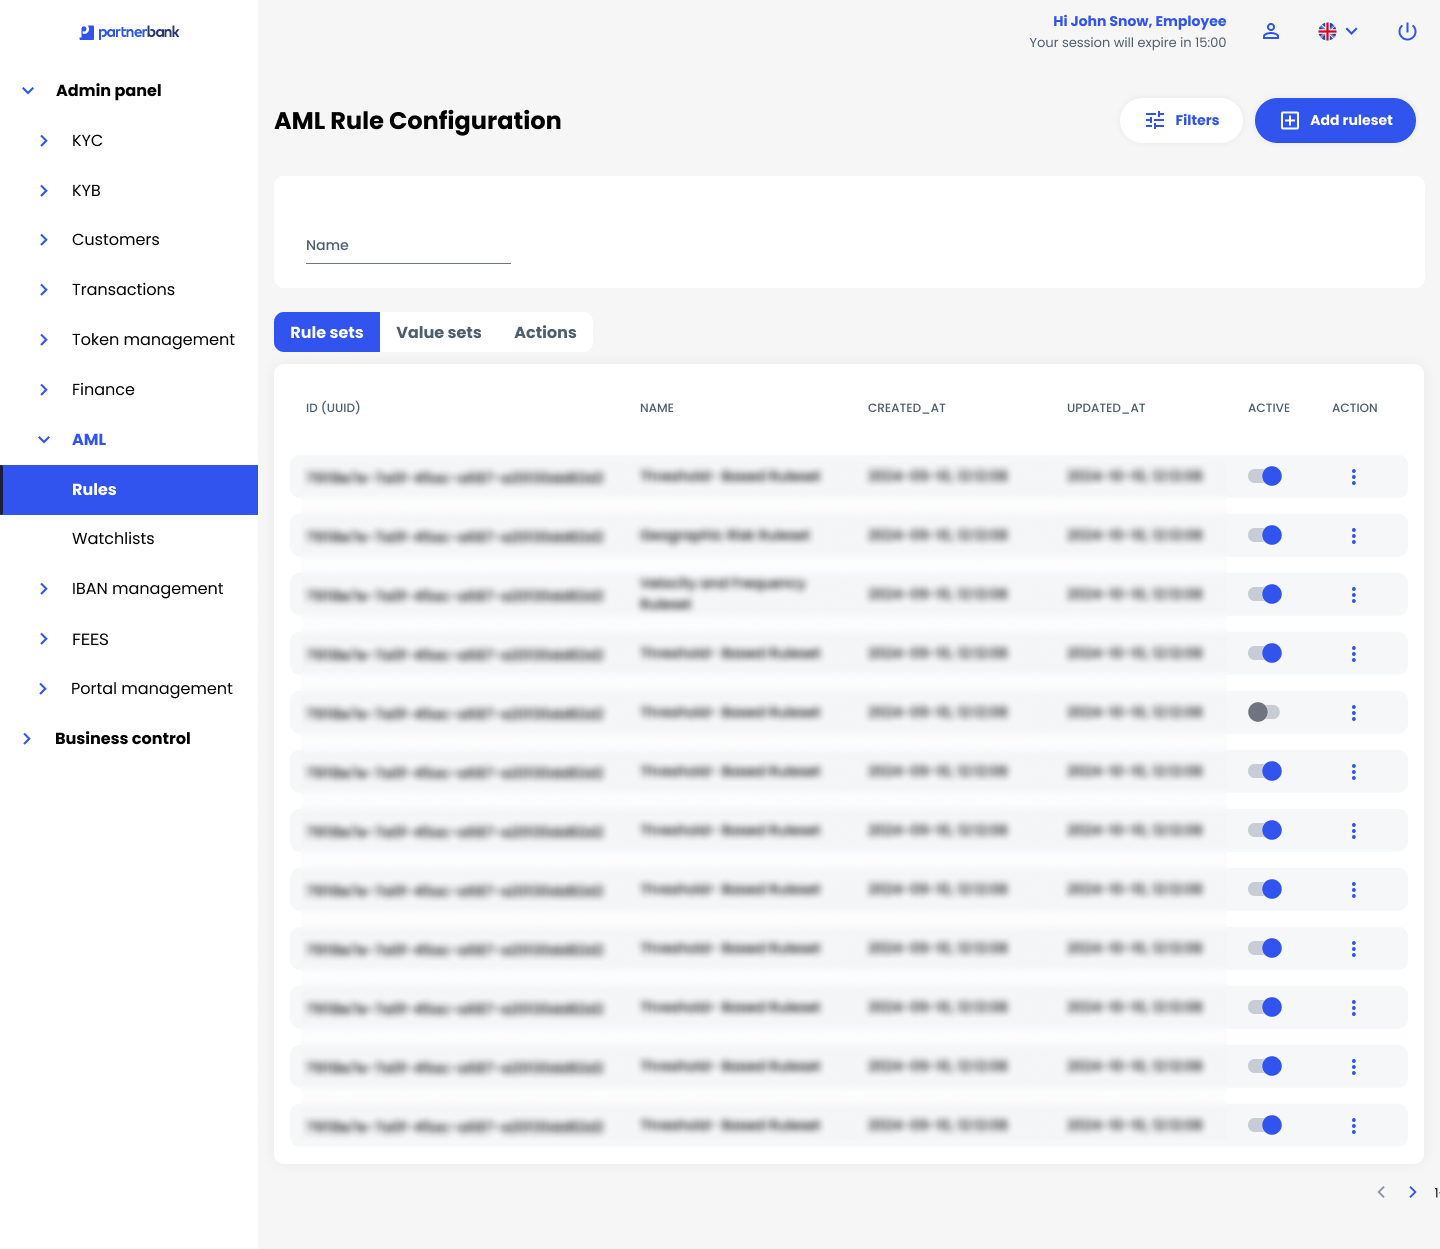
Task: Disable the first ruleset's active toggle
Action: (1265, 476)
